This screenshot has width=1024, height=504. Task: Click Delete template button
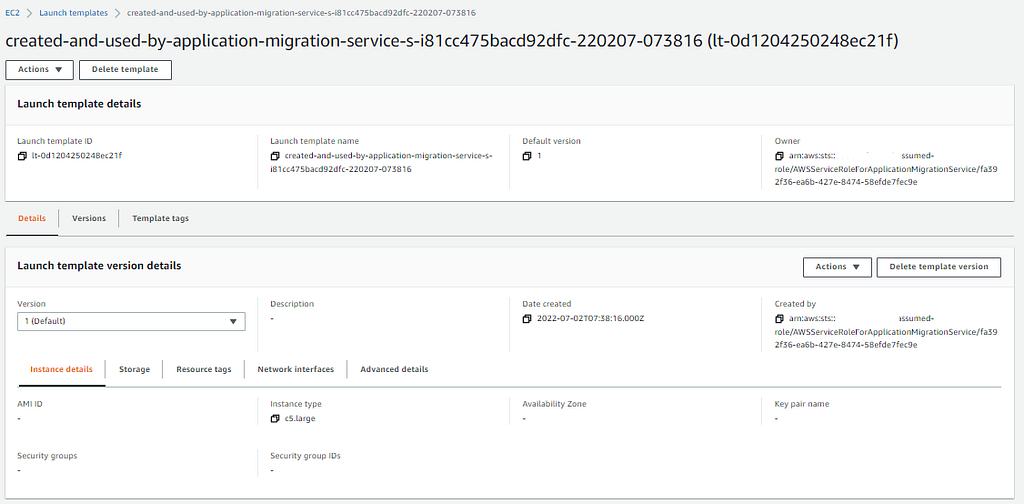[125, 70]
